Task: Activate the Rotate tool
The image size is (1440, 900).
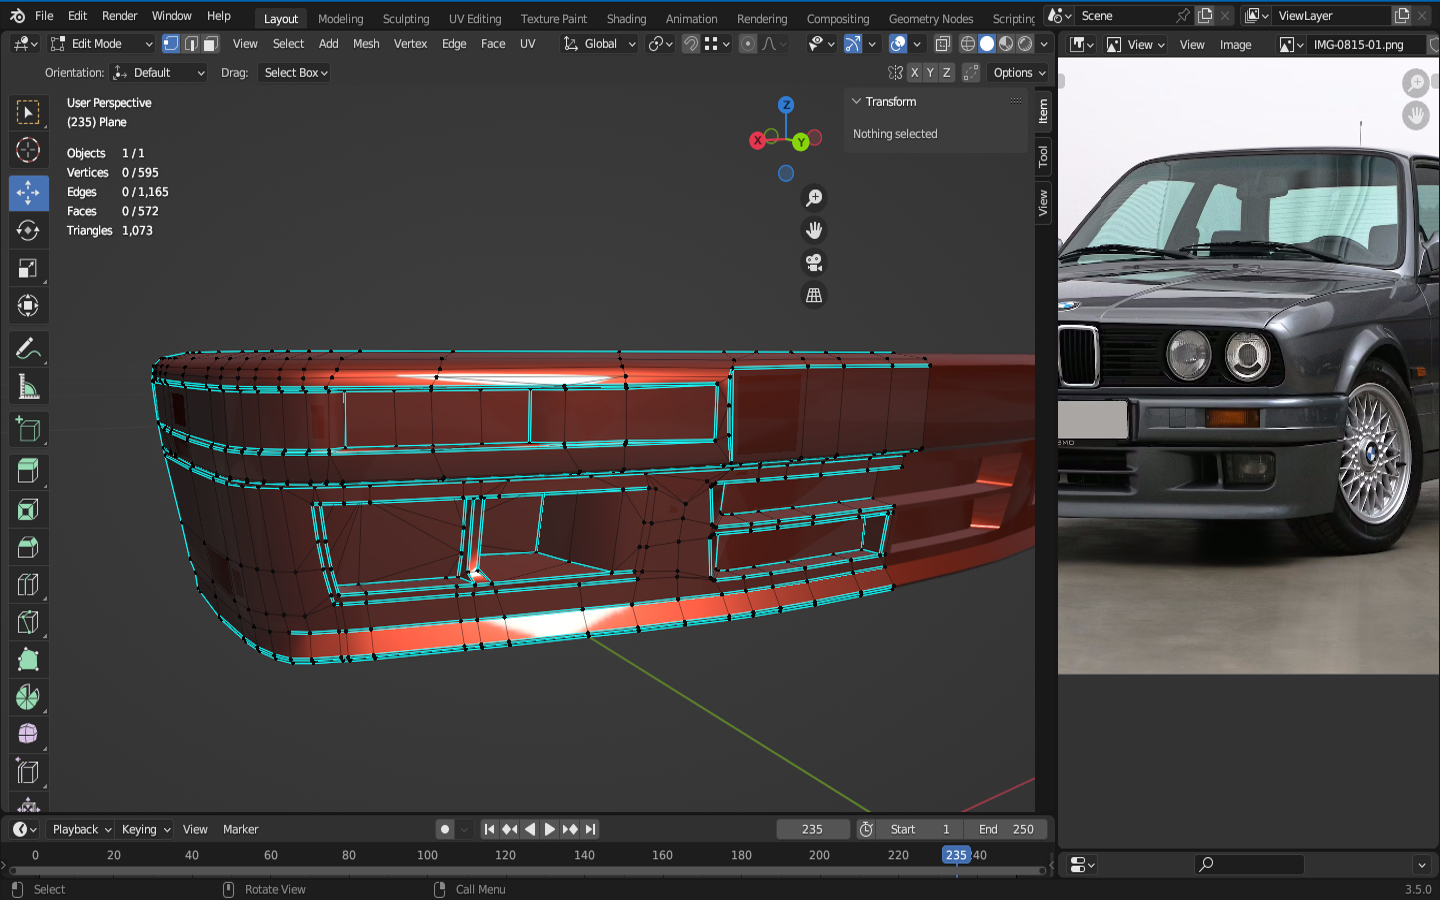Action: 28,230
